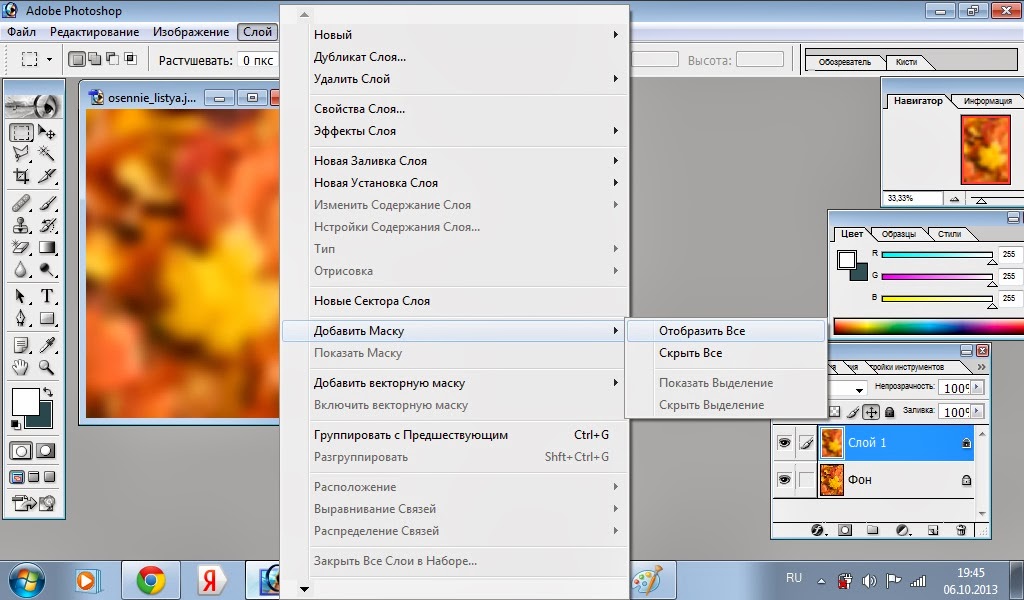1024x600 pixels.
Task: Select the Clone Stamp tool
Action: click(21, 225)
